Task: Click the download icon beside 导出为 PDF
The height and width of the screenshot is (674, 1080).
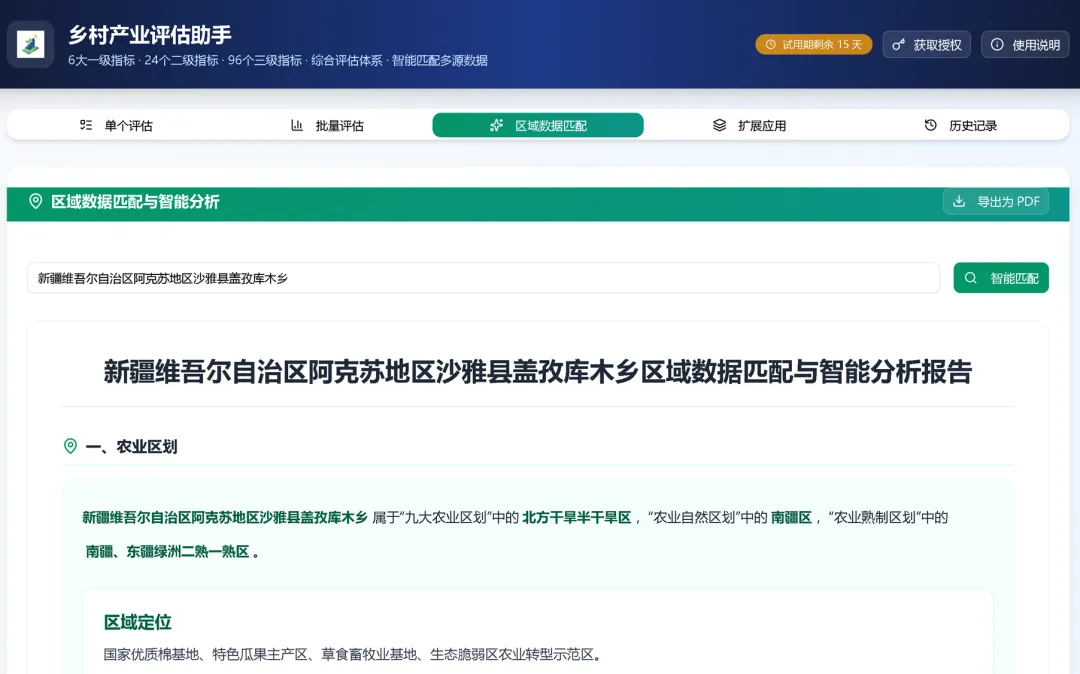Action: (959, 202)
